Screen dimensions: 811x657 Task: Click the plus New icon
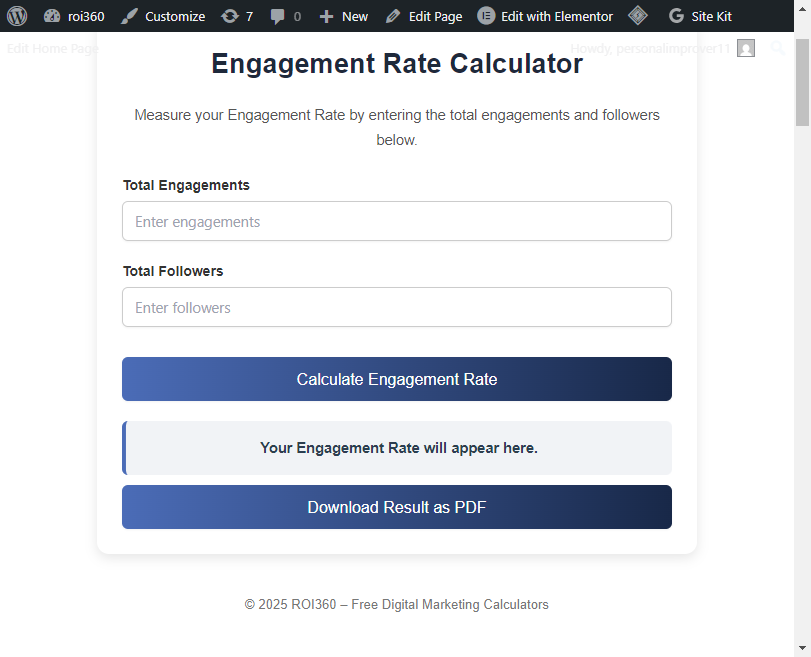326,16
